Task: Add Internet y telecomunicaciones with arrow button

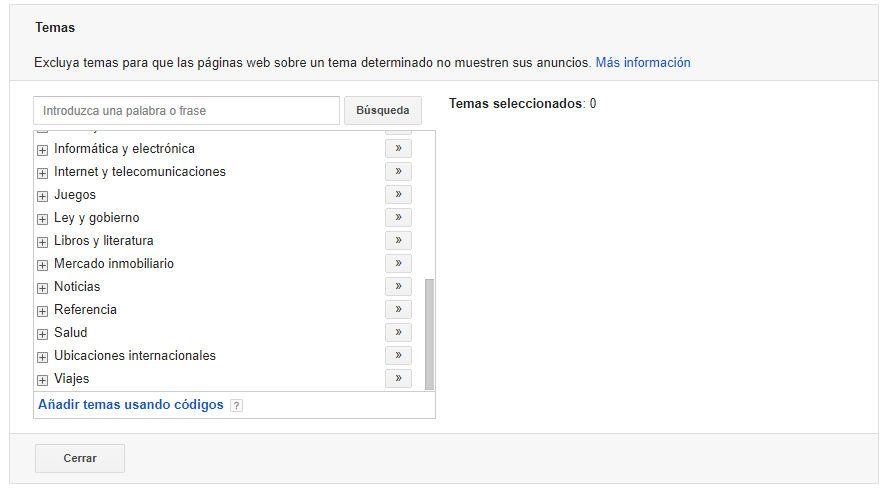Action: point(398,172)
